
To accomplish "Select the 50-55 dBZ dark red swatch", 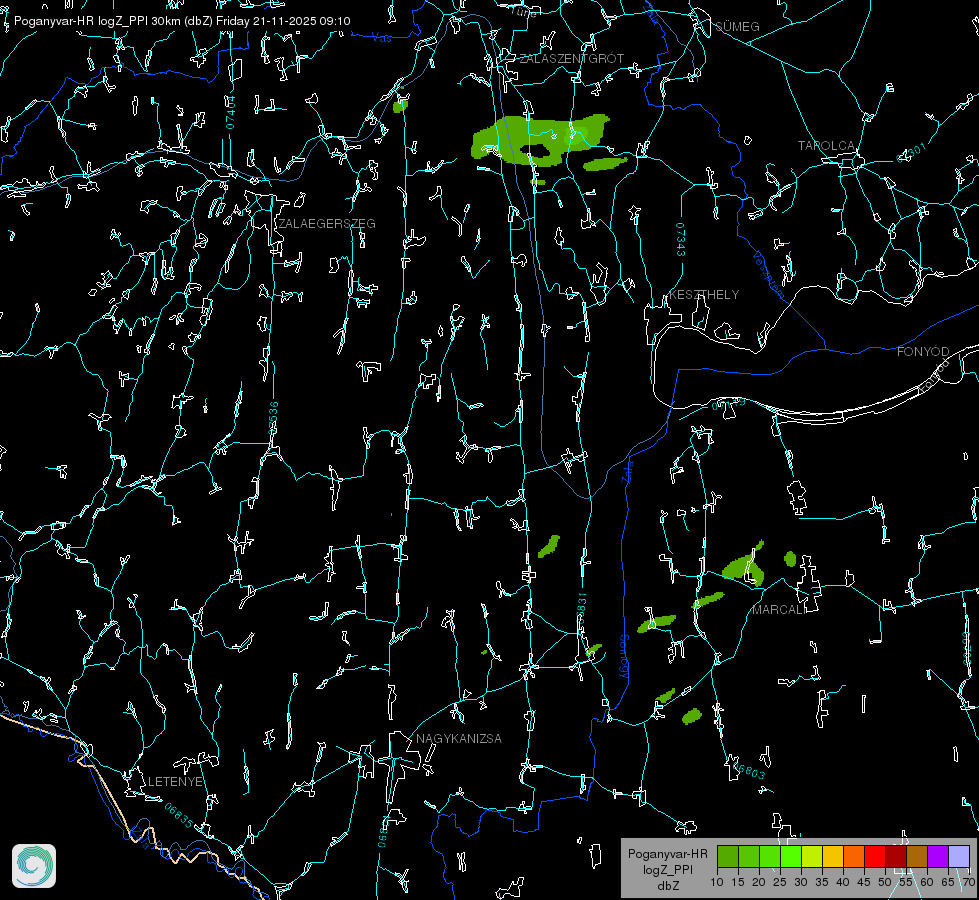I will (896, 856).
